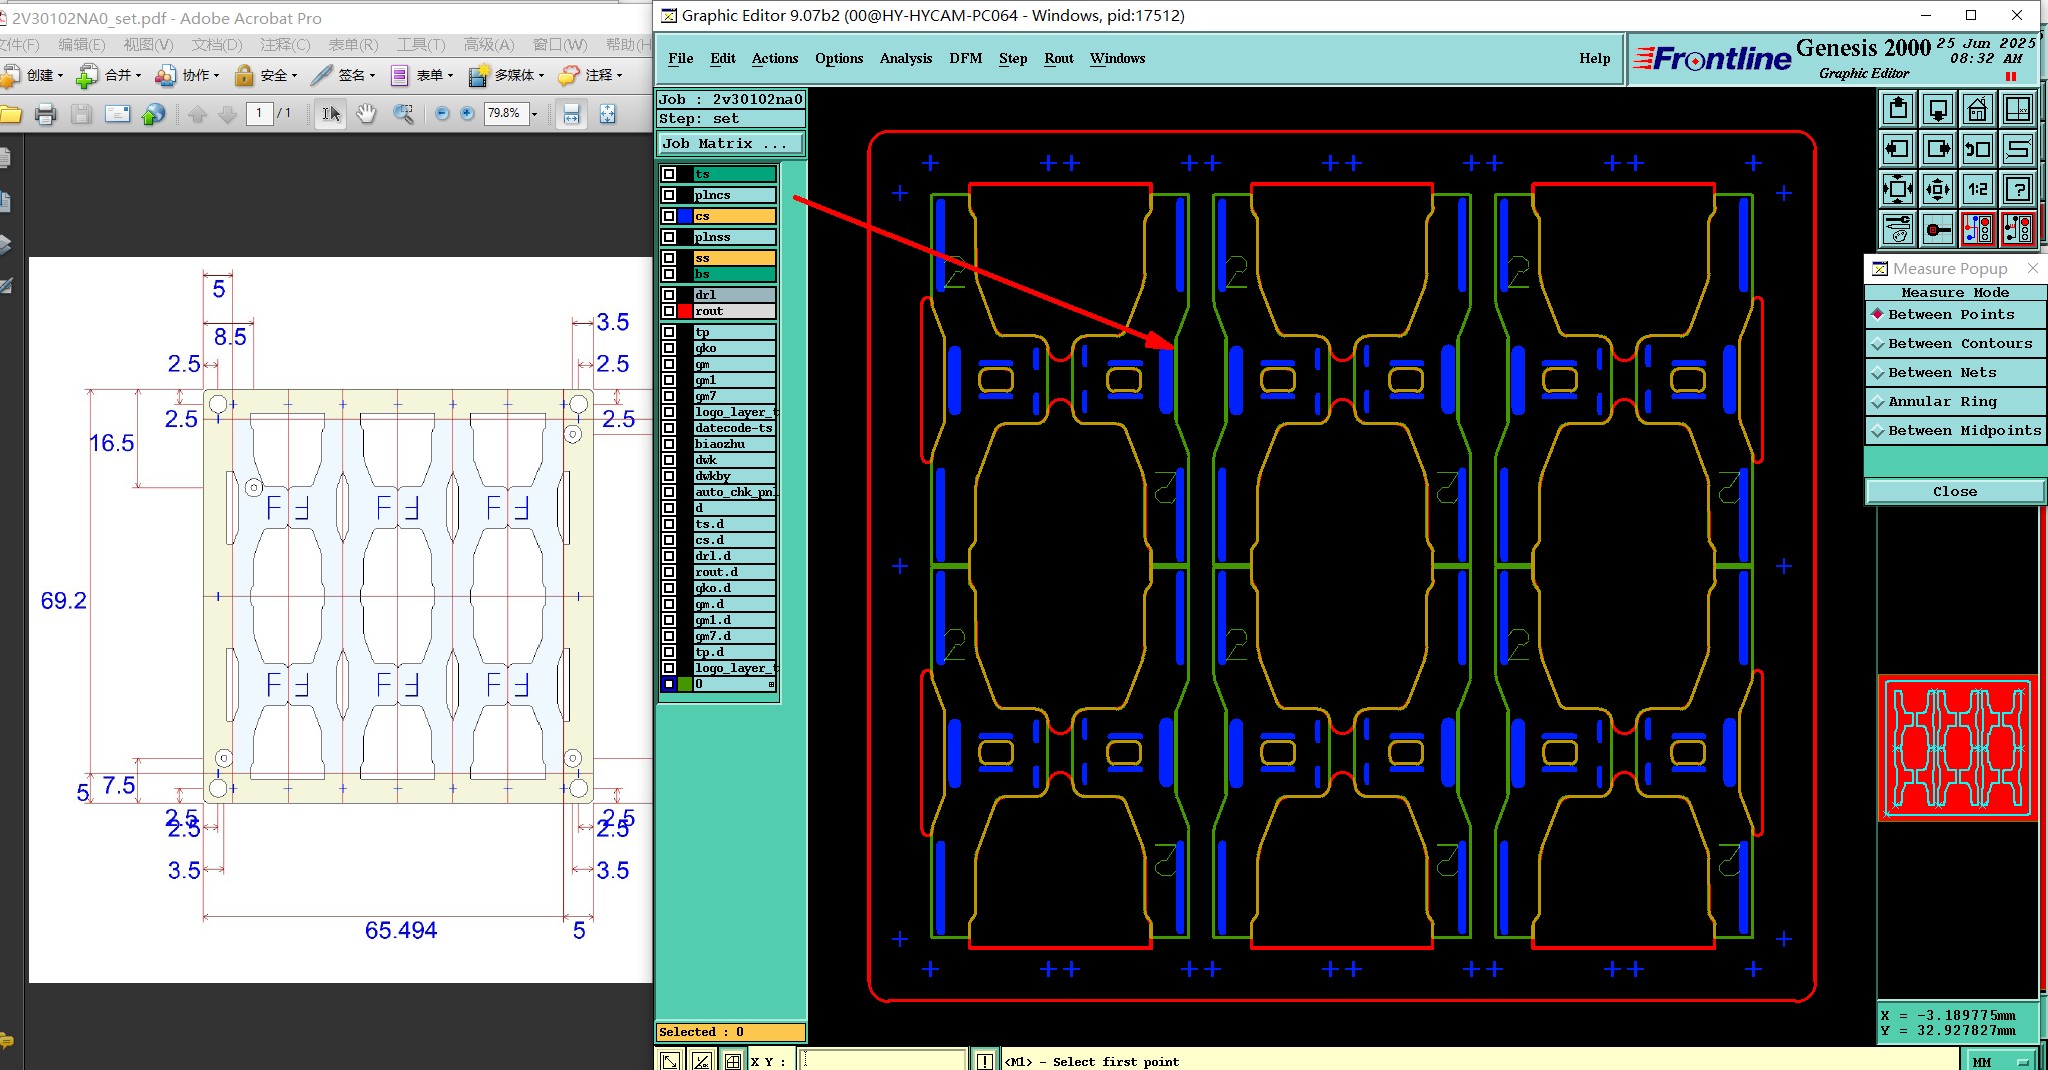The width and height of the screenshot is (2048, 1070).
Task: Click the Job Matrix button
Action: click(x=730, y=144)
